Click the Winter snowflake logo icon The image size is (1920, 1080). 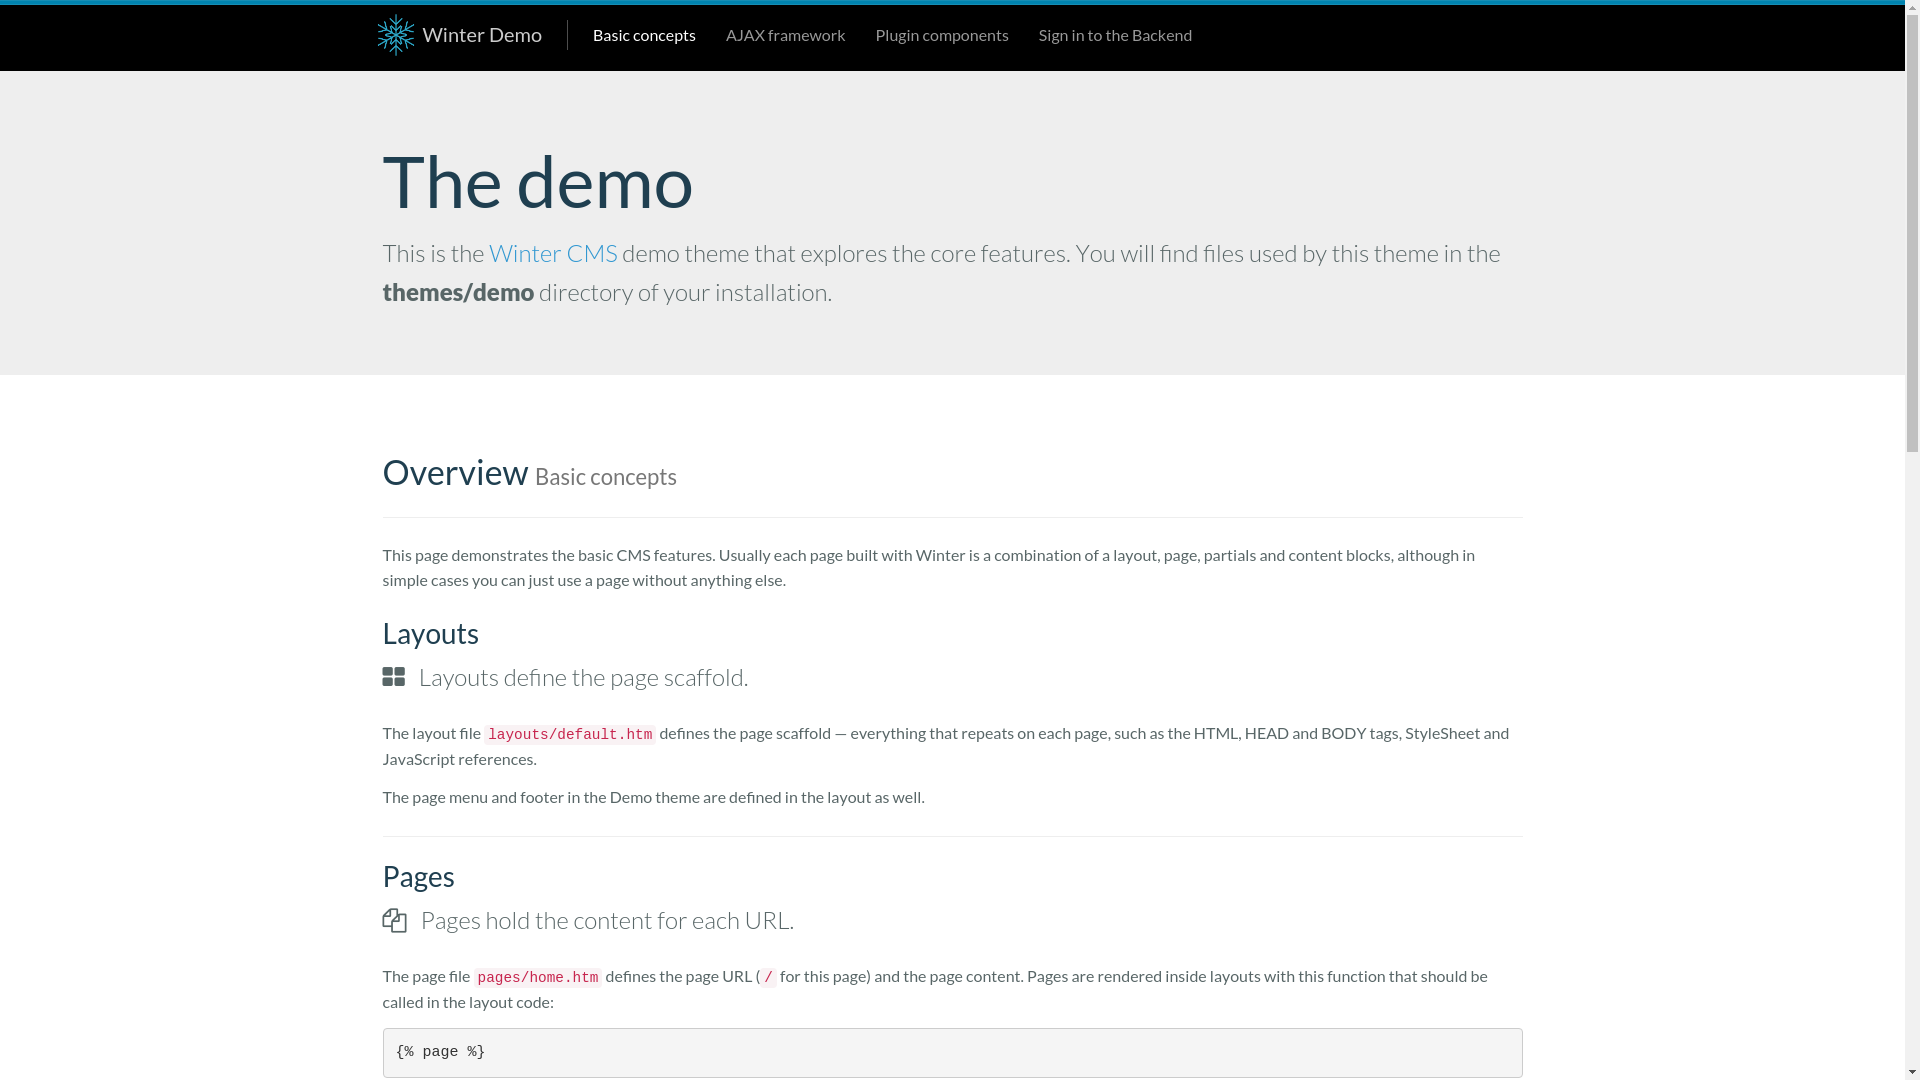pos(395,35)
